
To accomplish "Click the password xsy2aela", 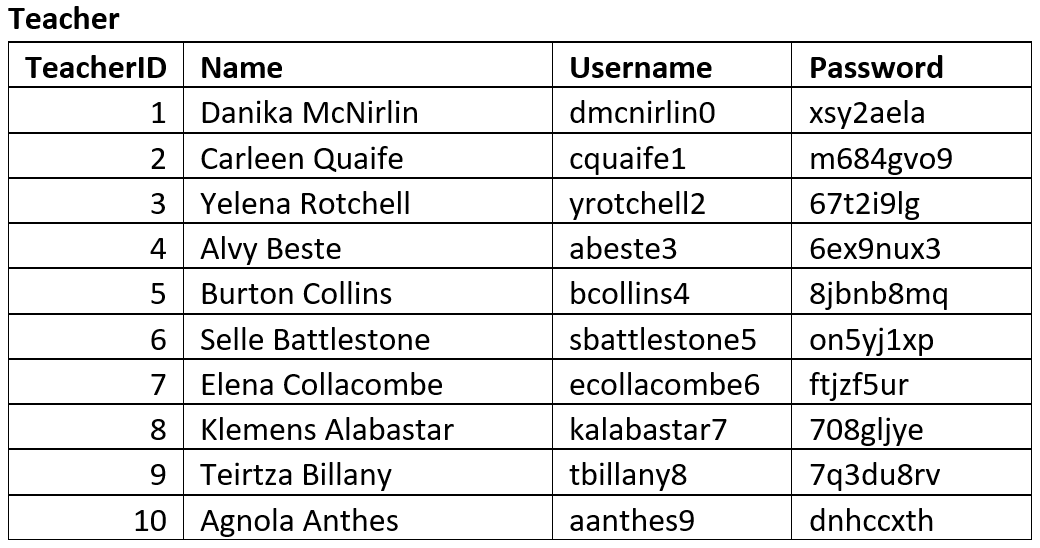I will 867,113.
